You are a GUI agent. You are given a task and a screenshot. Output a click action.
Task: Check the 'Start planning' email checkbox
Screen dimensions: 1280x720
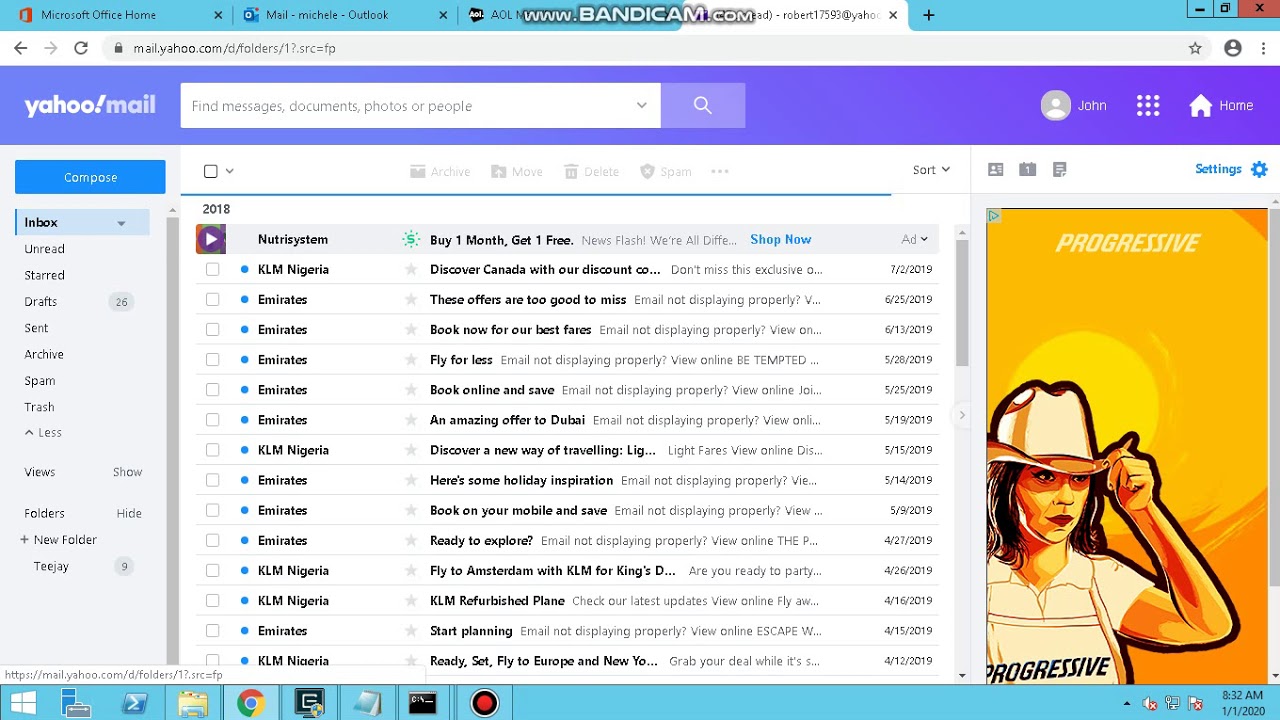click(x=212, y=630)
